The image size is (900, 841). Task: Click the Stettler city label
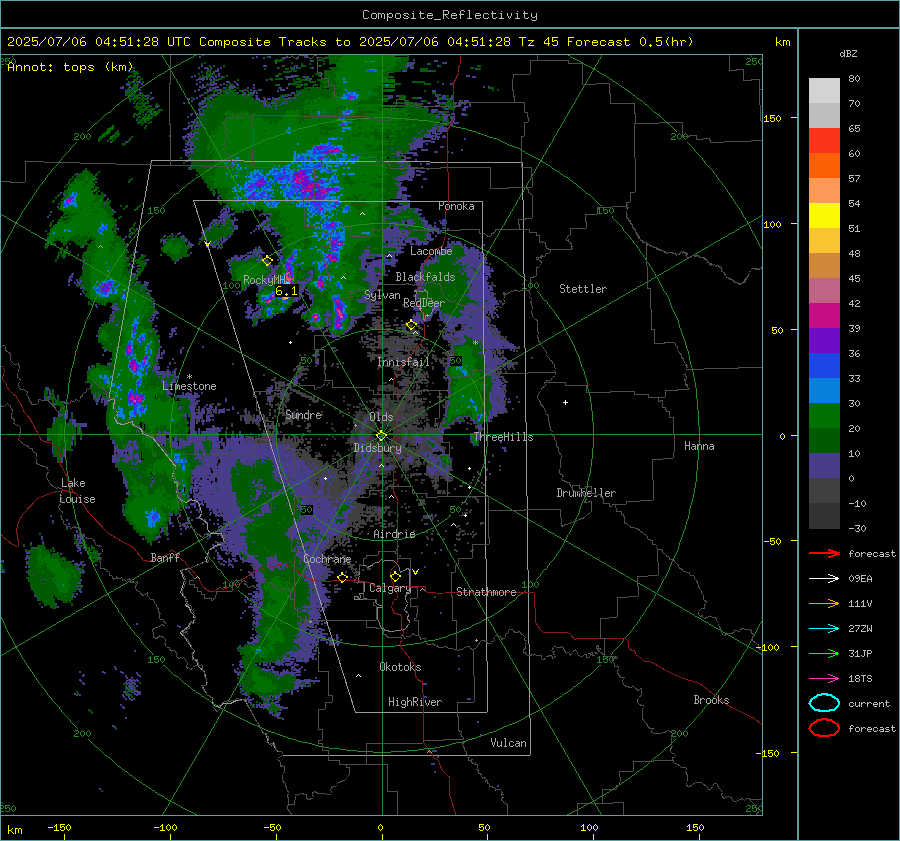coord(583,289)
